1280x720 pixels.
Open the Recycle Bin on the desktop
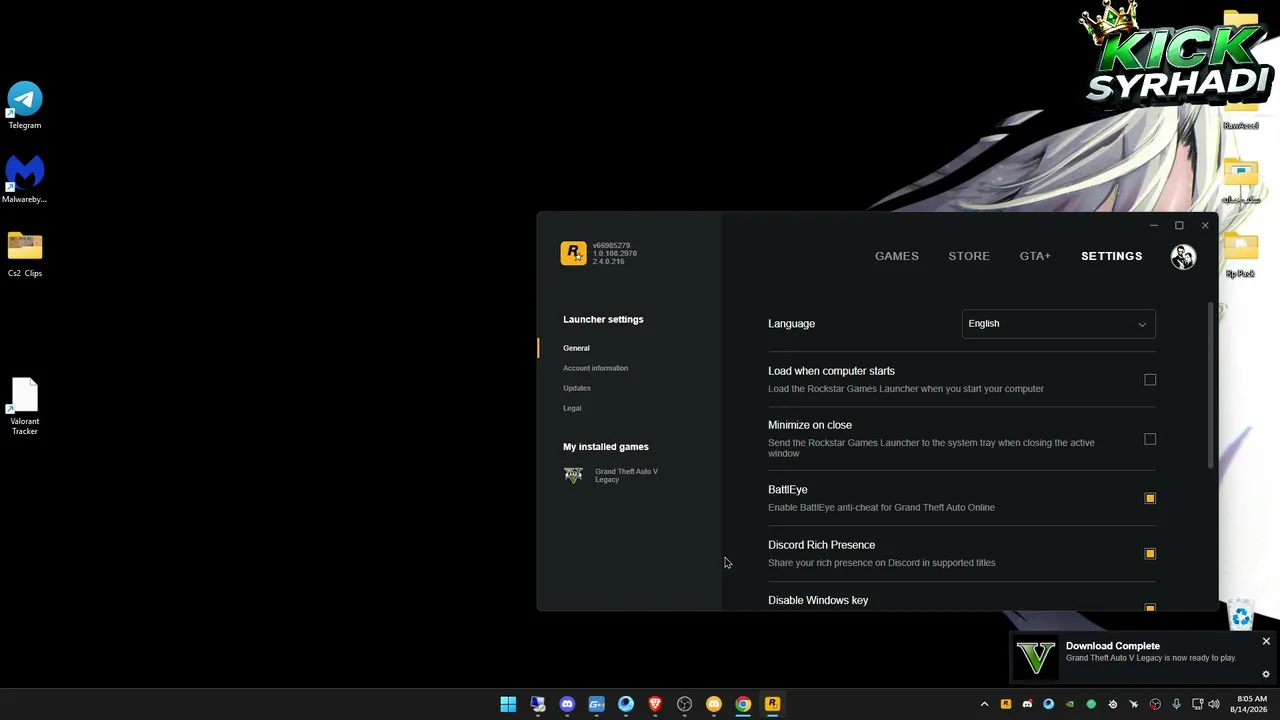pyautogui.click(x=1241, y=617)
